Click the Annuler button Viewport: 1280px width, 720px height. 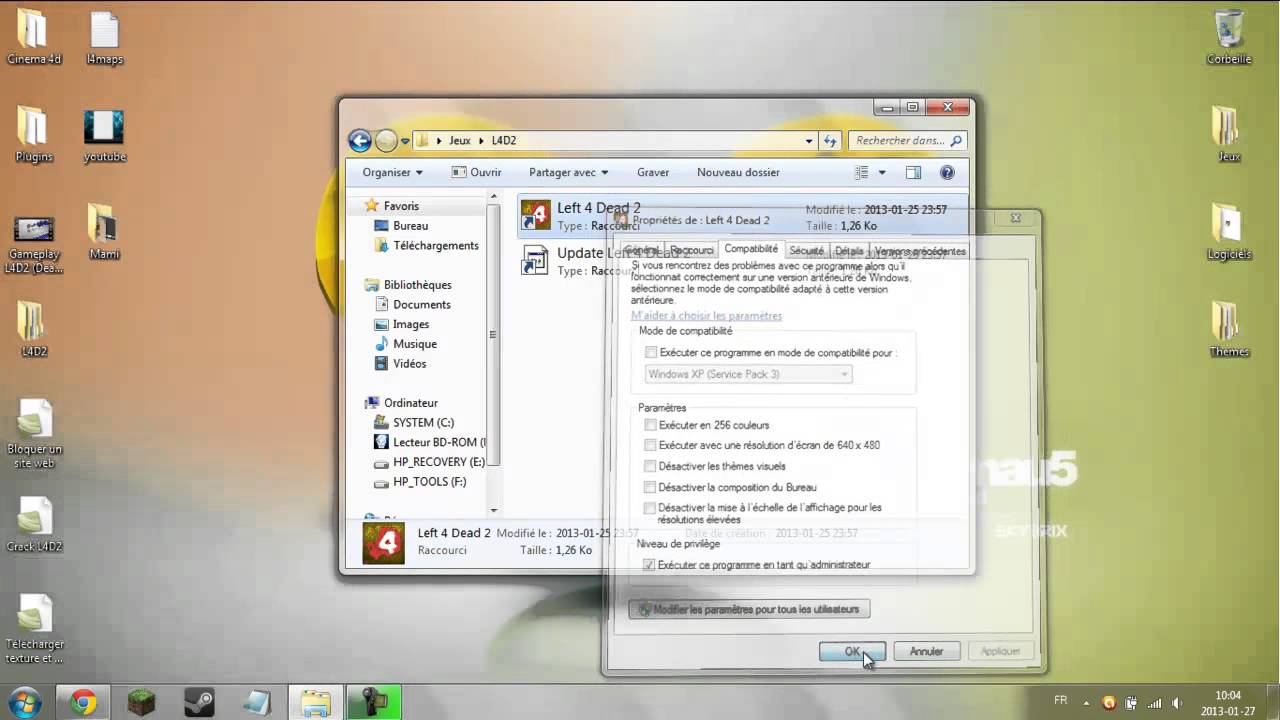point(926,651)
